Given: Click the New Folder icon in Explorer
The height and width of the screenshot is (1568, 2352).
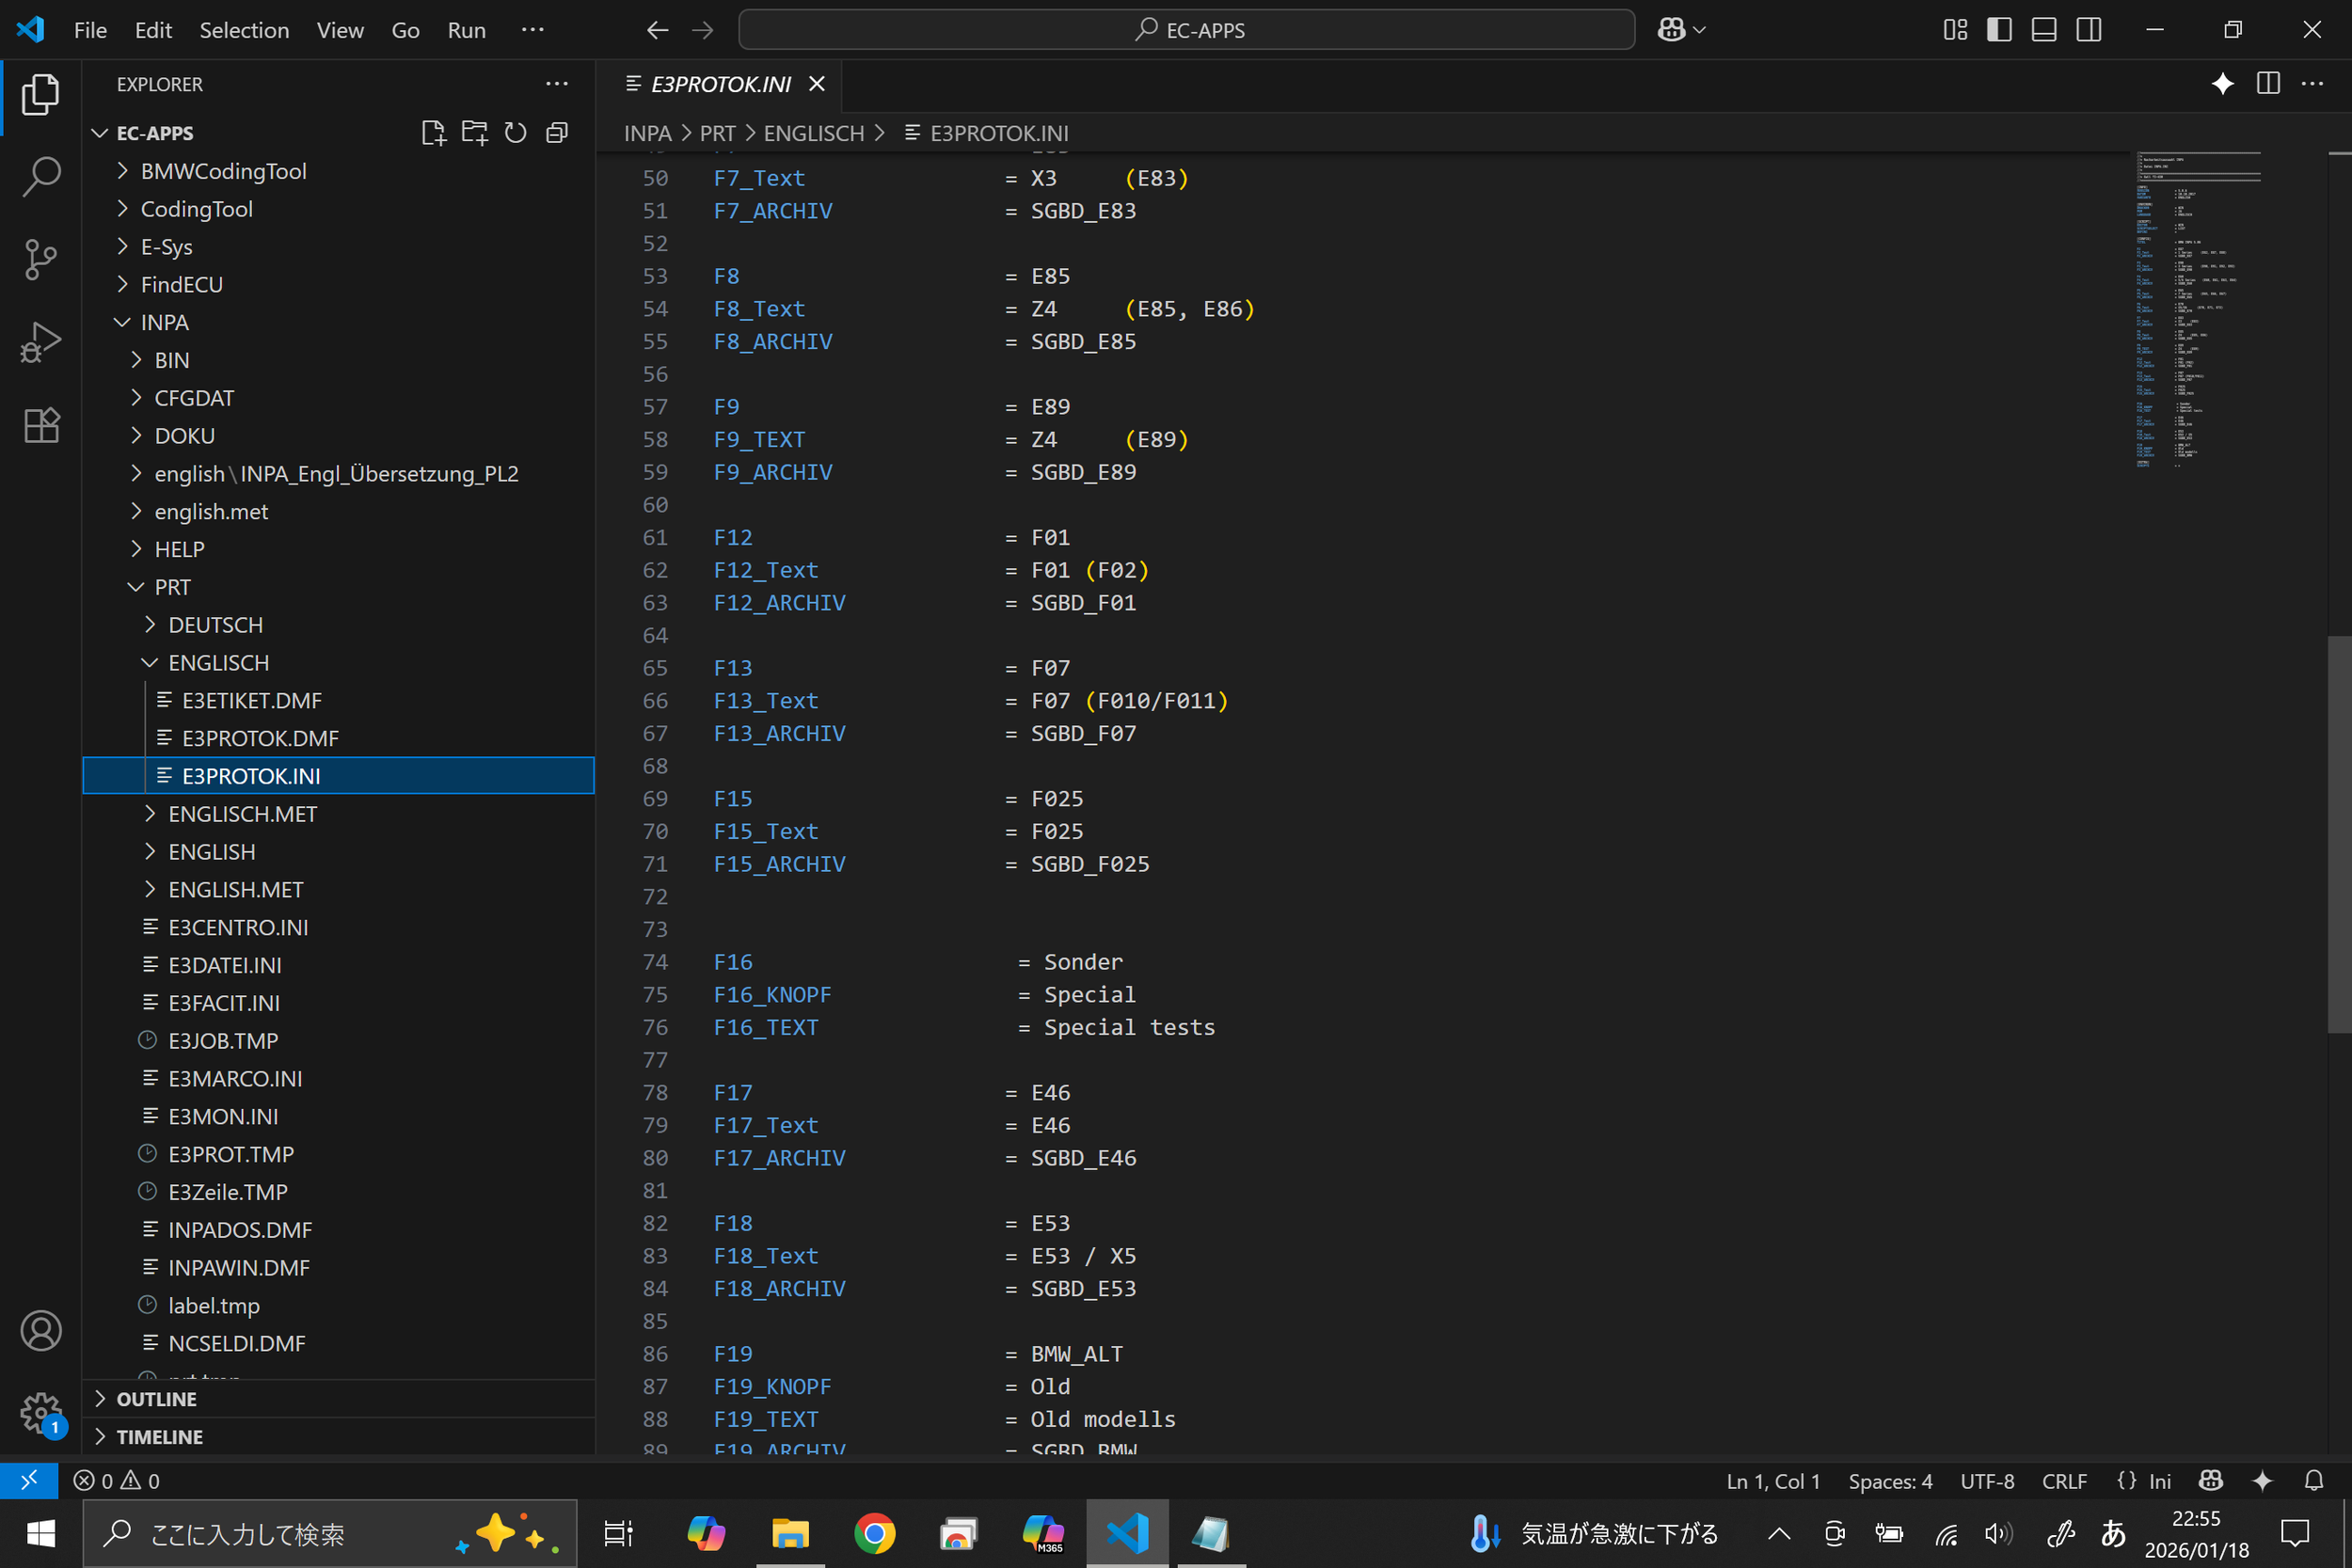Looking at the screenshot, I should tap(474, 133).
